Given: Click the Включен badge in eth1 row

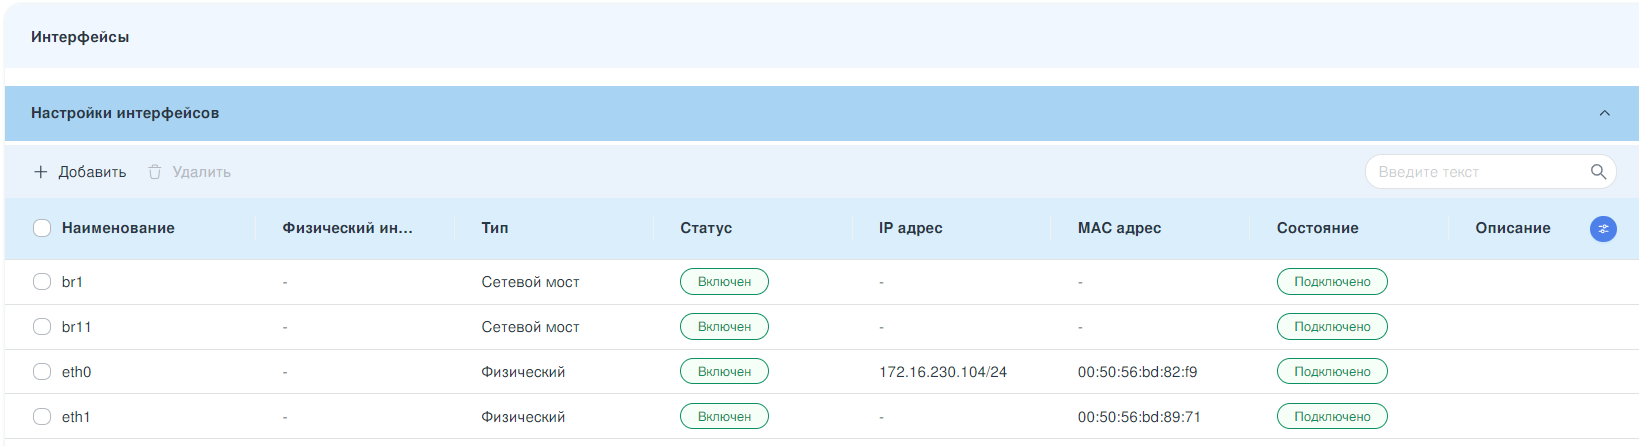Looking at the screenshot, I should click(x=724, y=417).
